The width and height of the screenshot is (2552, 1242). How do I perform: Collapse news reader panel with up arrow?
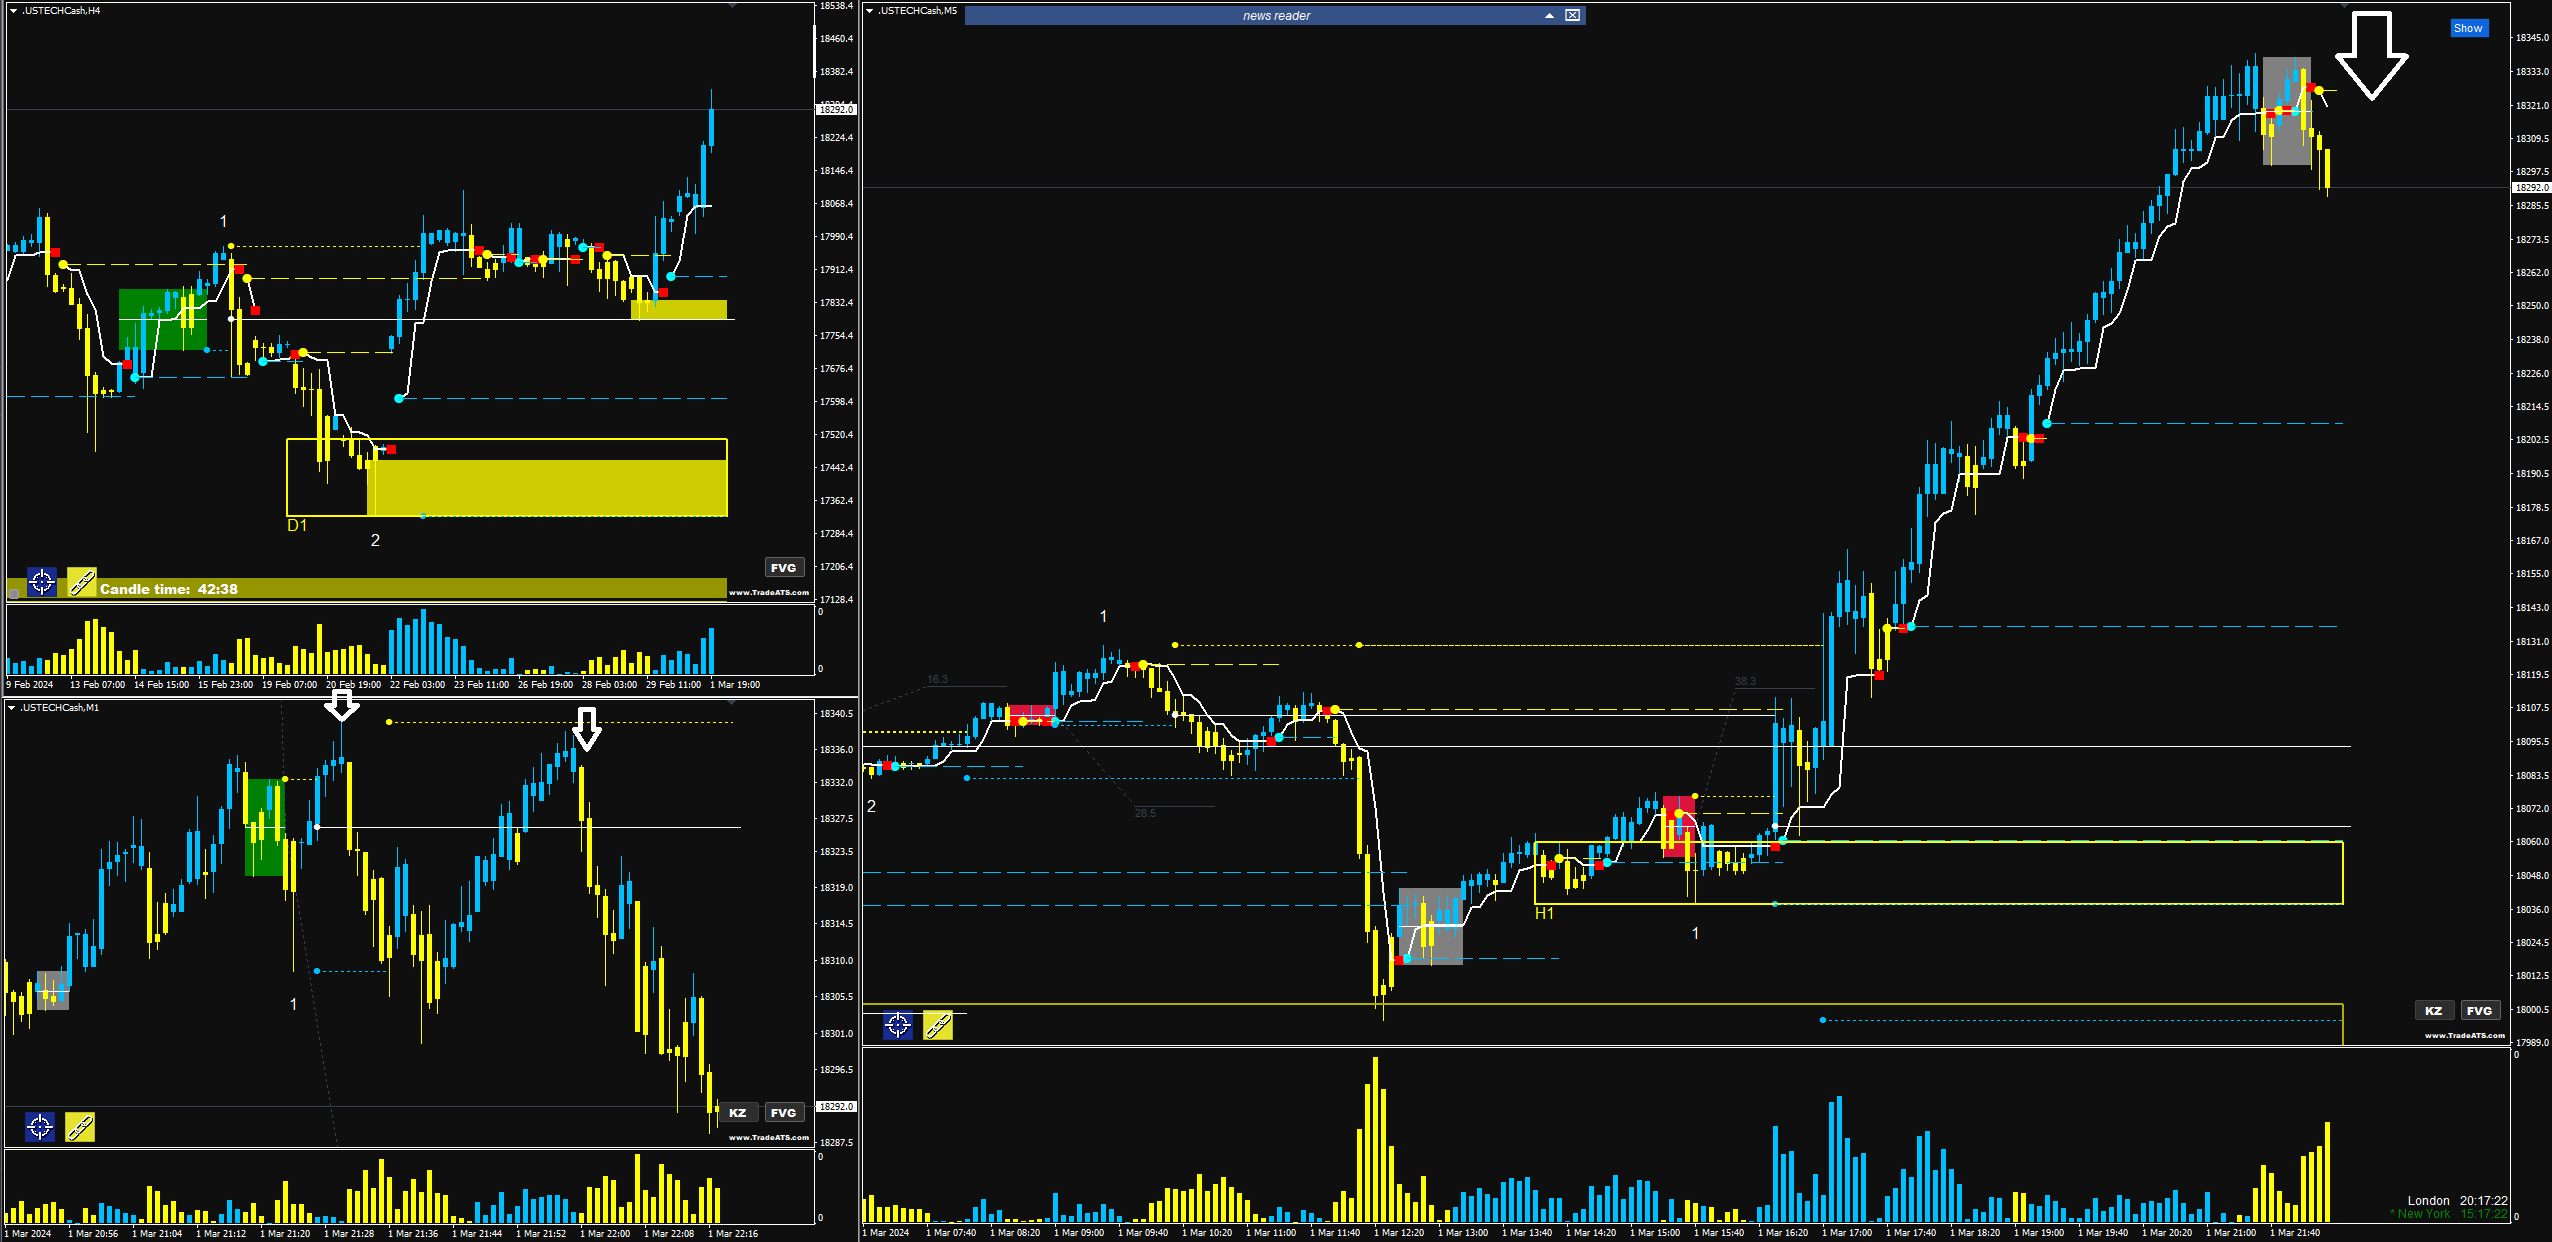tap(1549, 15)
